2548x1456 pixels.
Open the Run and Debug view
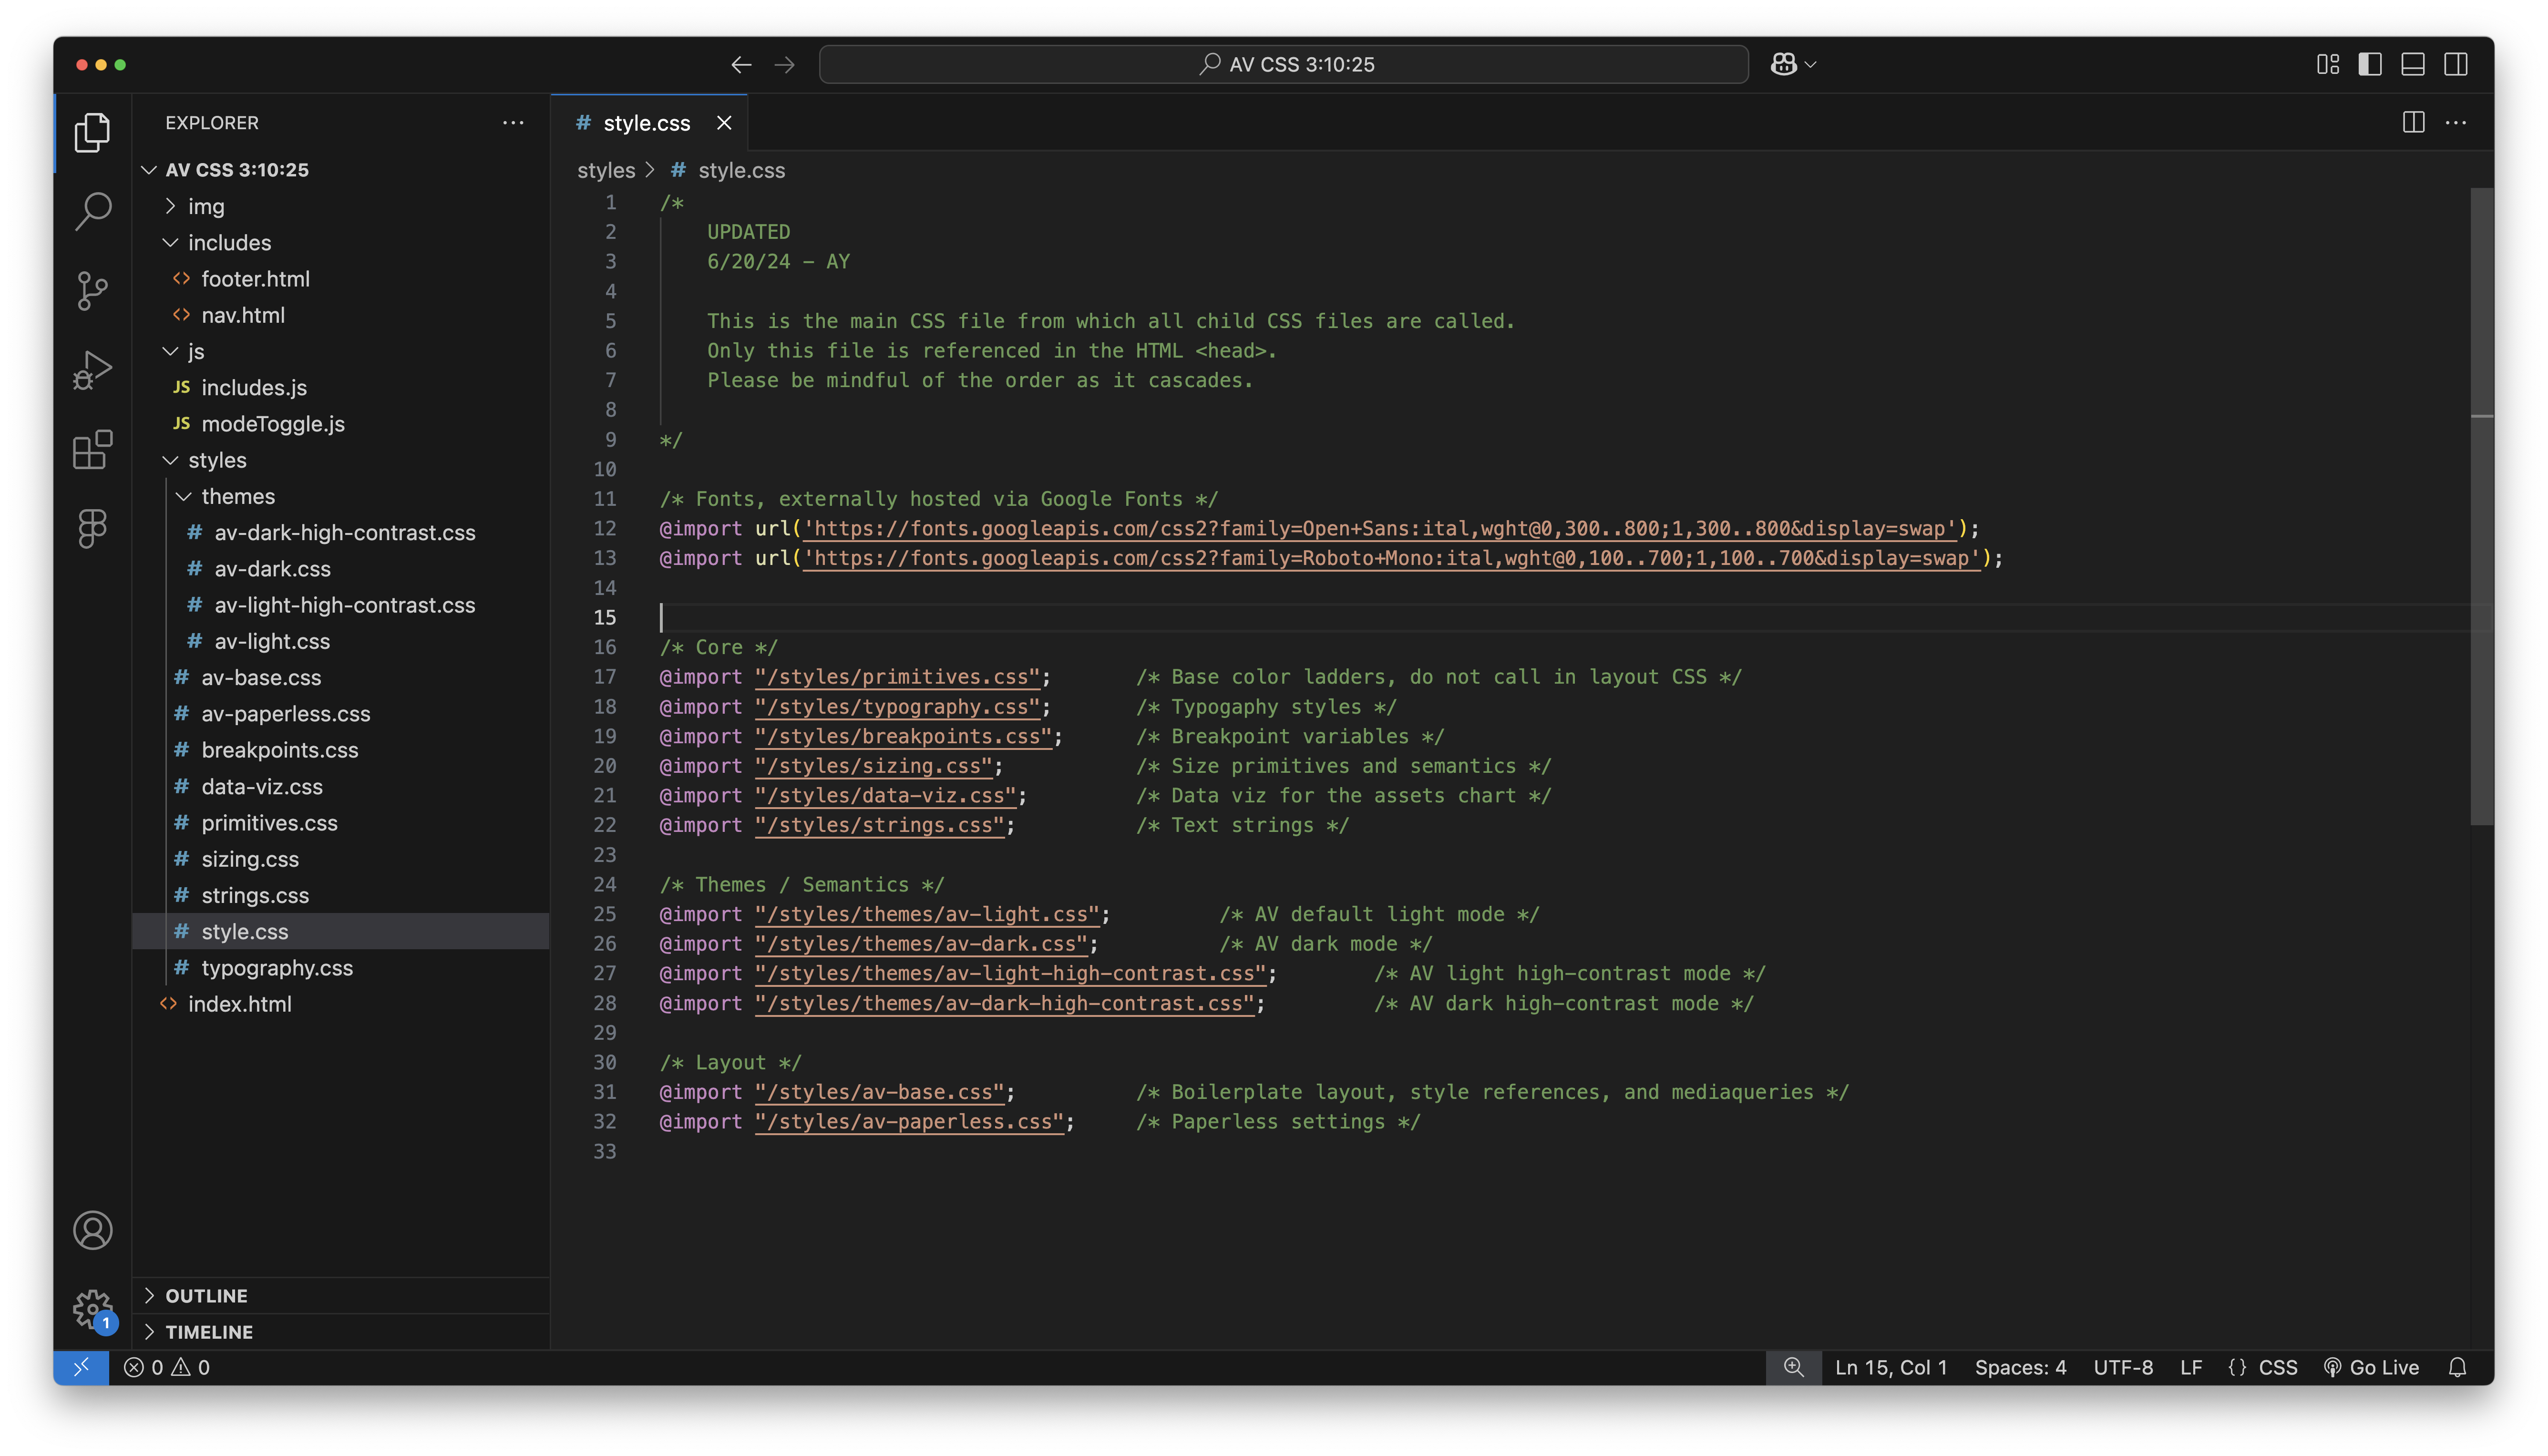(x=92, y=370)
